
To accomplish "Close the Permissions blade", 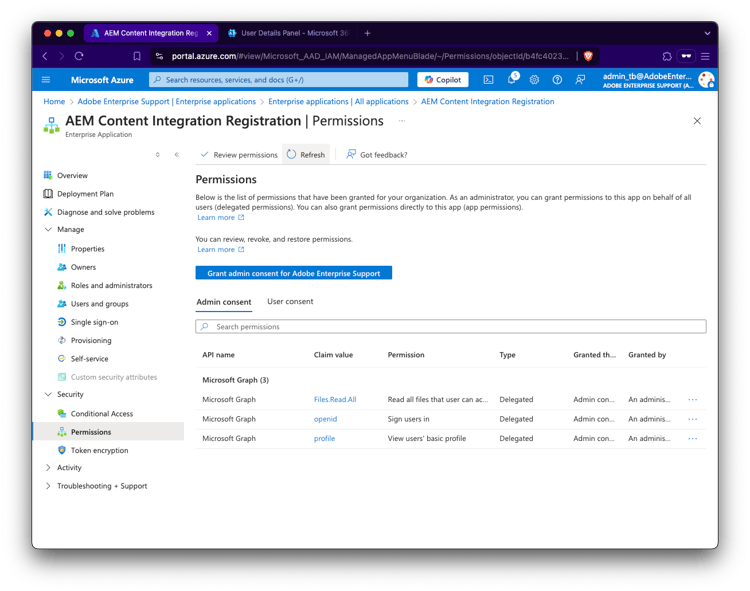I will (697, 121).
